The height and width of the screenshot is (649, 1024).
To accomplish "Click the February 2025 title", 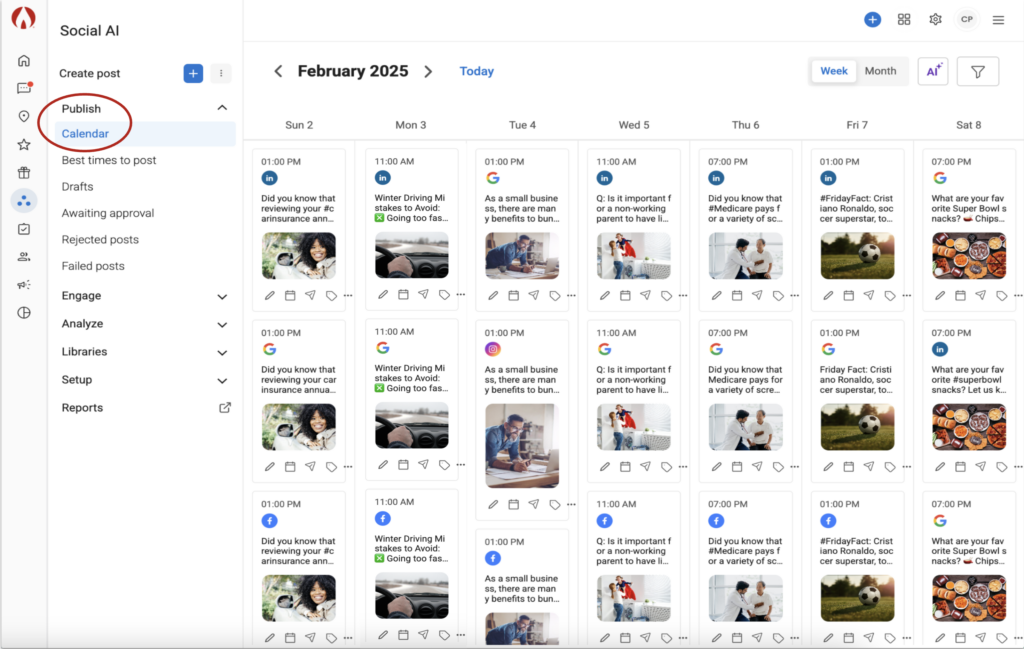I will pos(353,71).
